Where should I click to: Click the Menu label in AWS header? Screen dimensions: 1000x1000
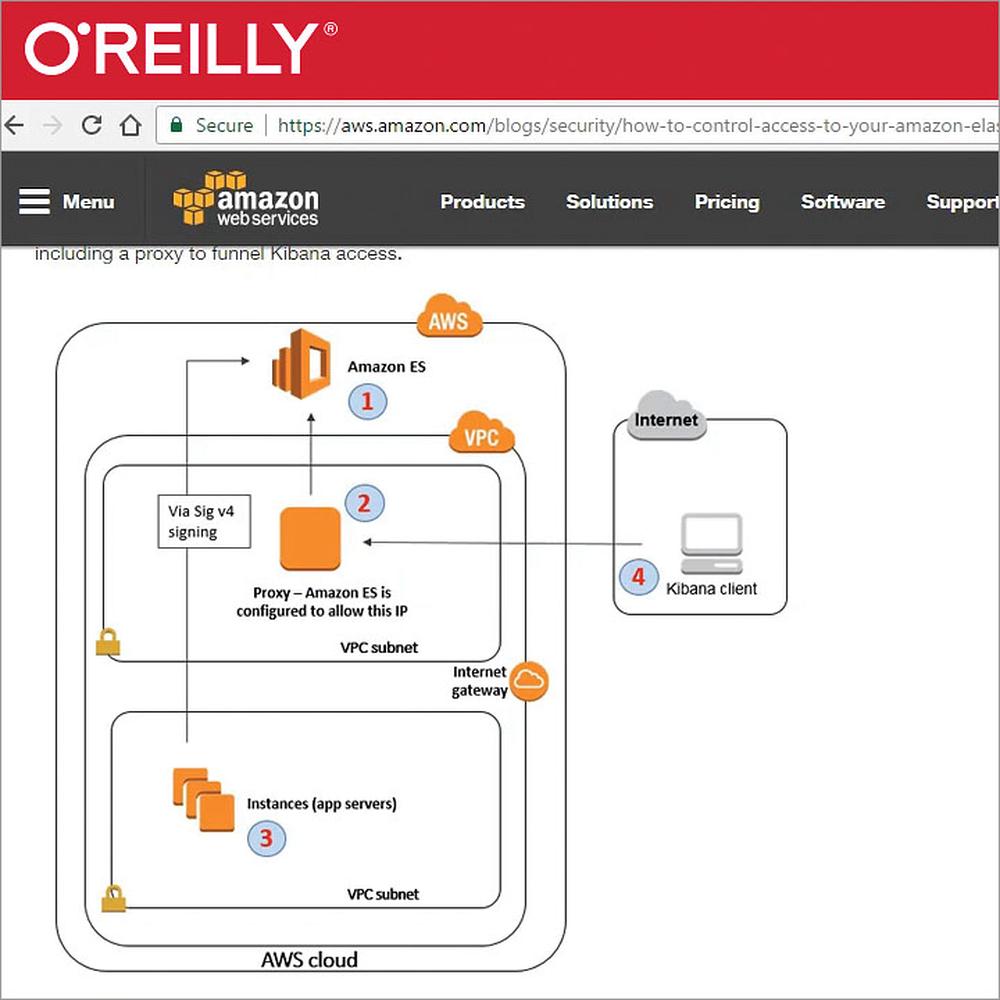point(89,202)
